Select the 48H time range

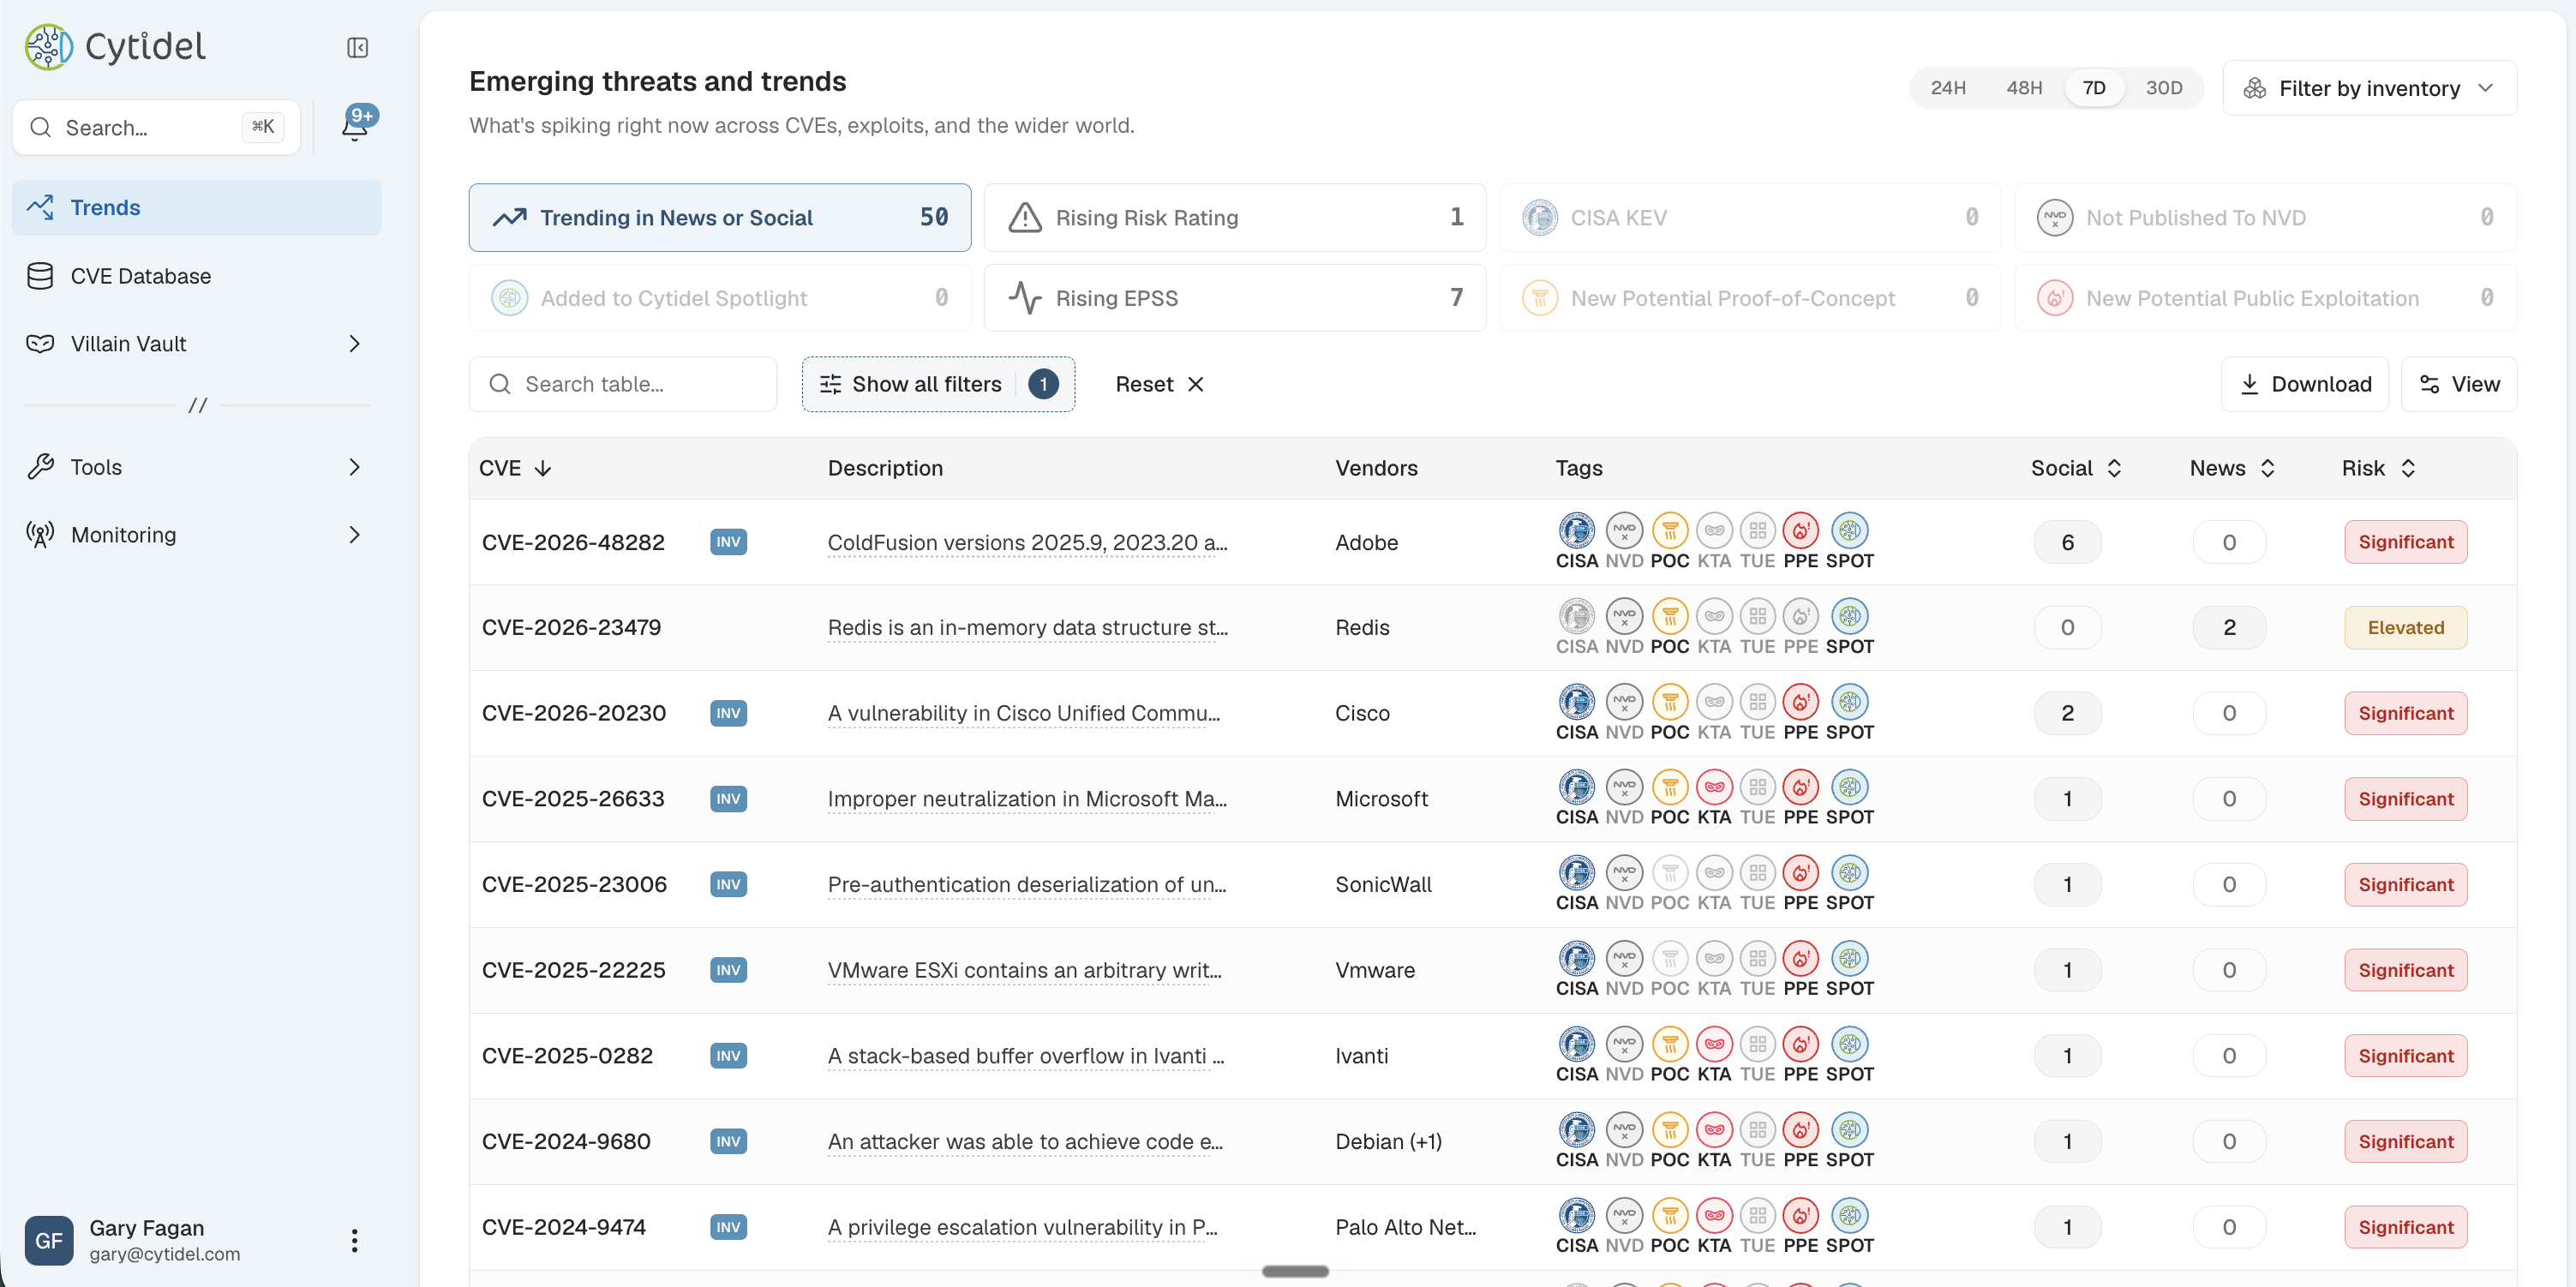2024,88
